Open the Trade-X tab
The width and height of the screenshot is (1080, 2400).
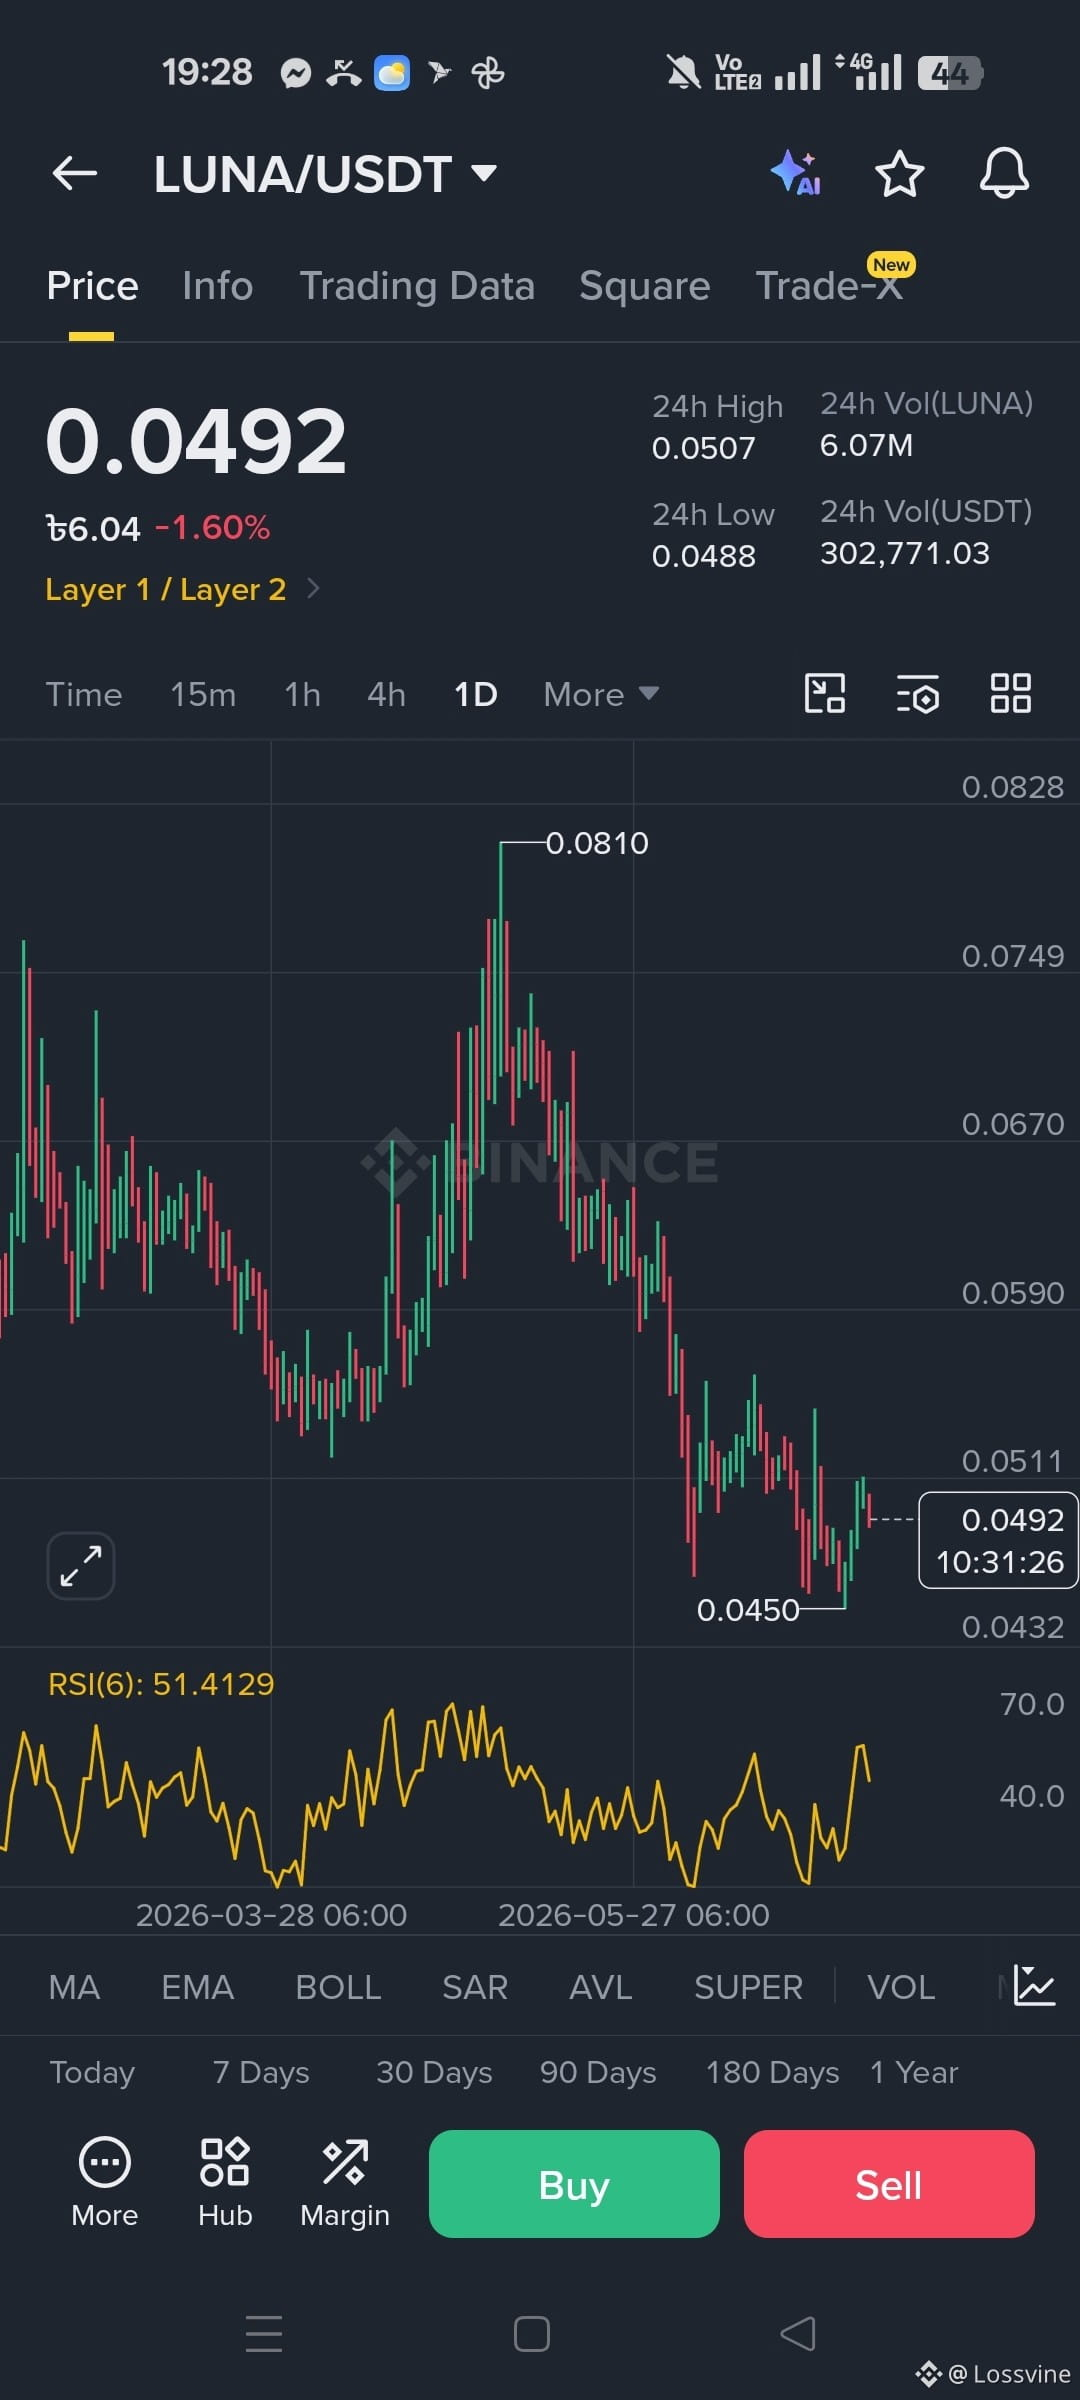pos(829,286)
